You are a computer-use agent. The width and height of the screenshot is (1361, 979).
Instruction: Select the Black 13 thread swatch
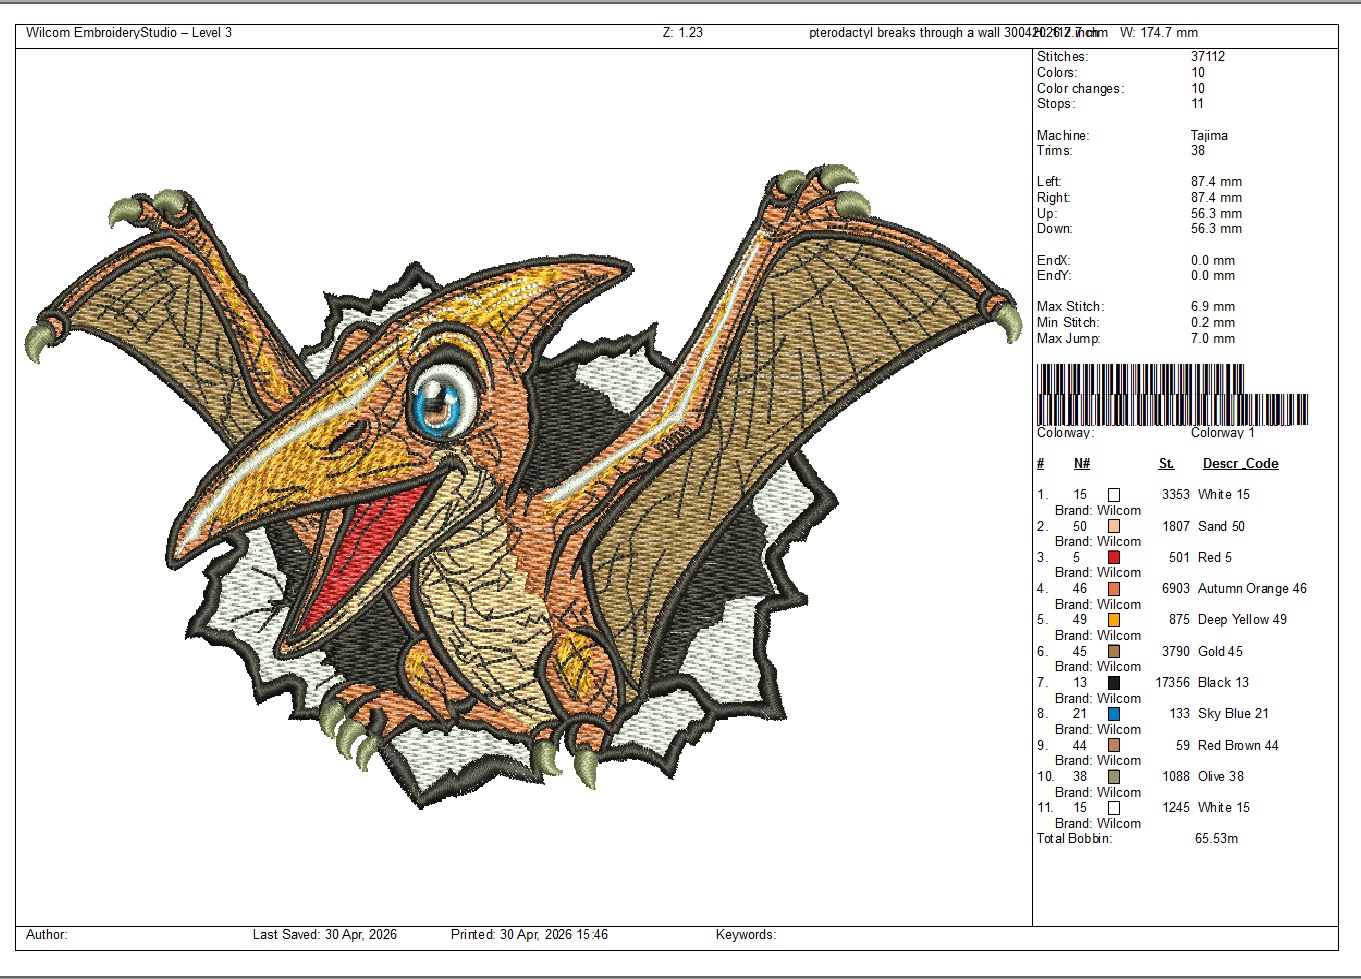(x=1113, y=683)
